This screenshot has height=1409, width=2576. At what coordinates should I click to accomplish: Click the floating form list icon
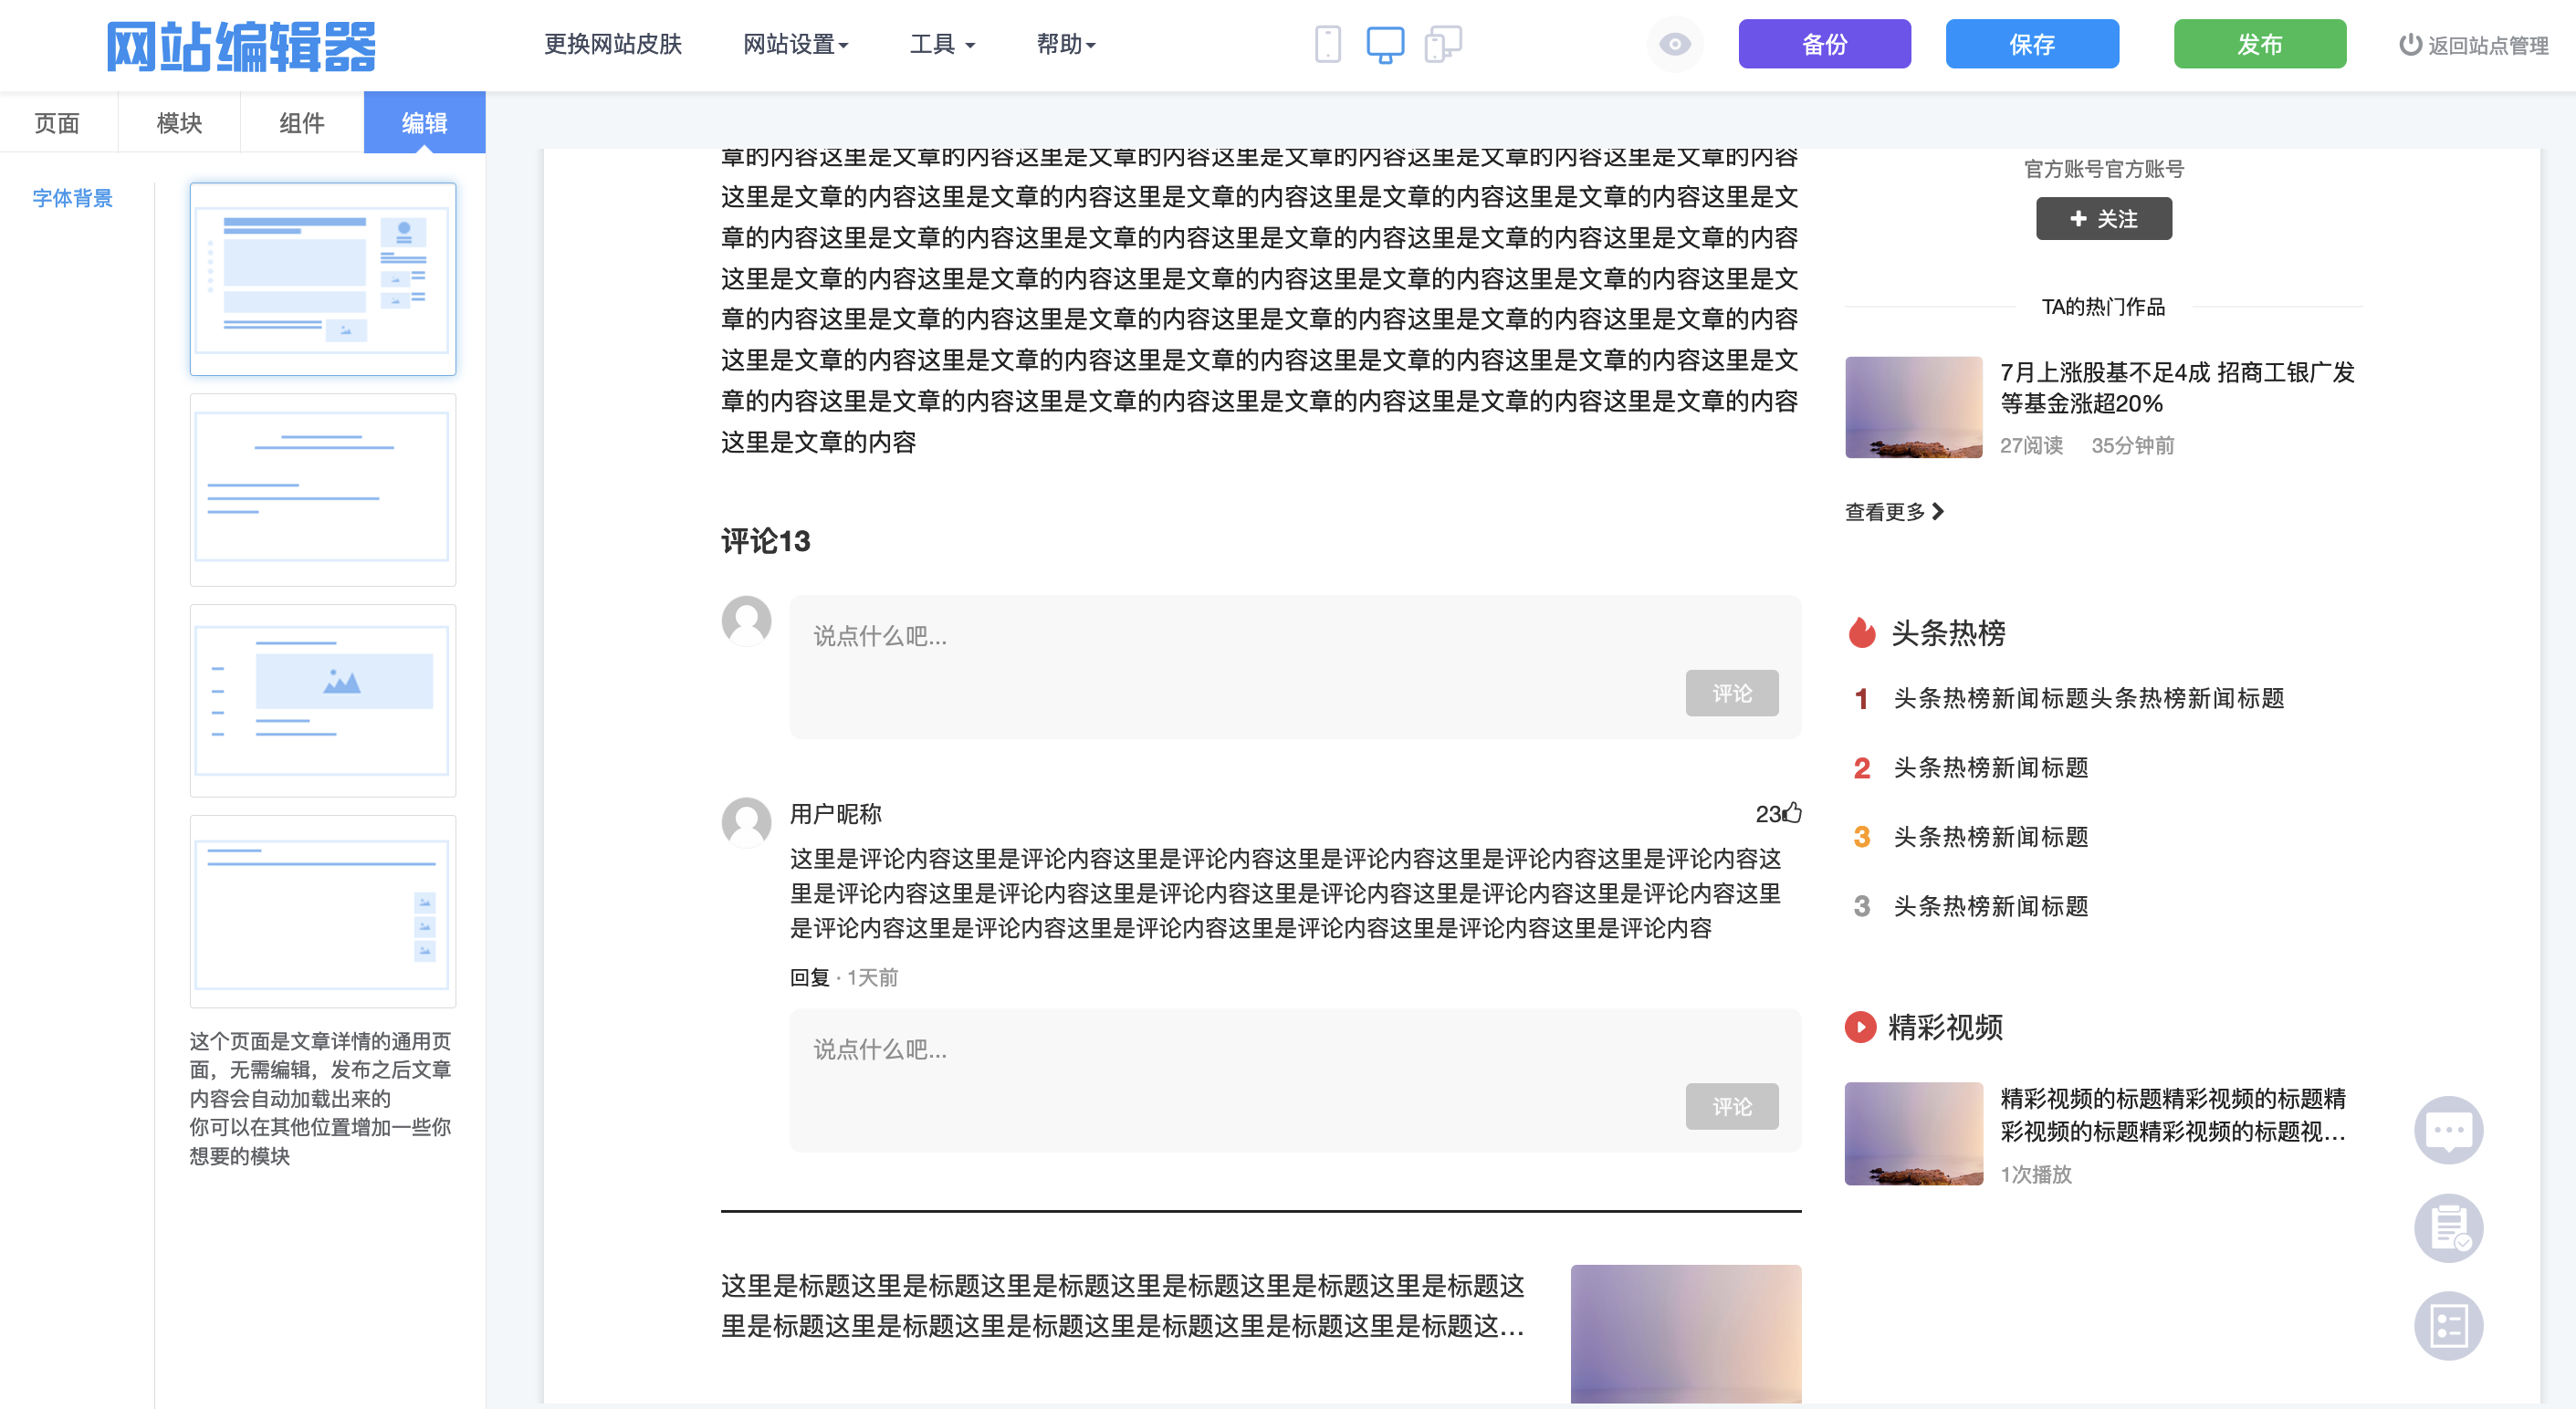[x=2448, y=1326]
